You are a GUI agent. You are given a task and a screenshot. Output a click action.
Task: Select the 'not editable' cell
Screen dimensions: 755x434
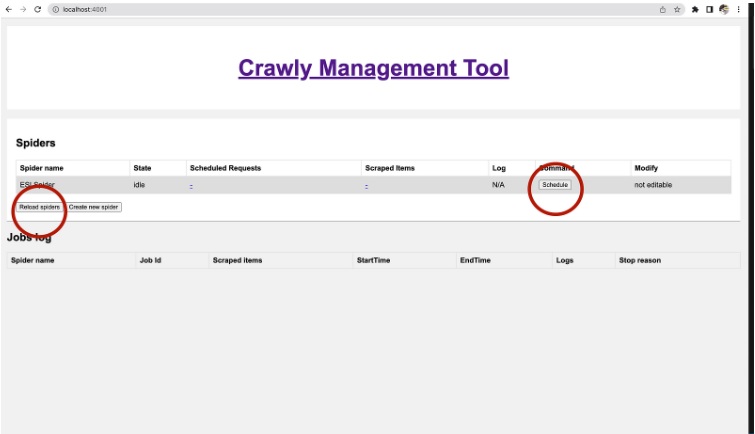pos(653,185)
